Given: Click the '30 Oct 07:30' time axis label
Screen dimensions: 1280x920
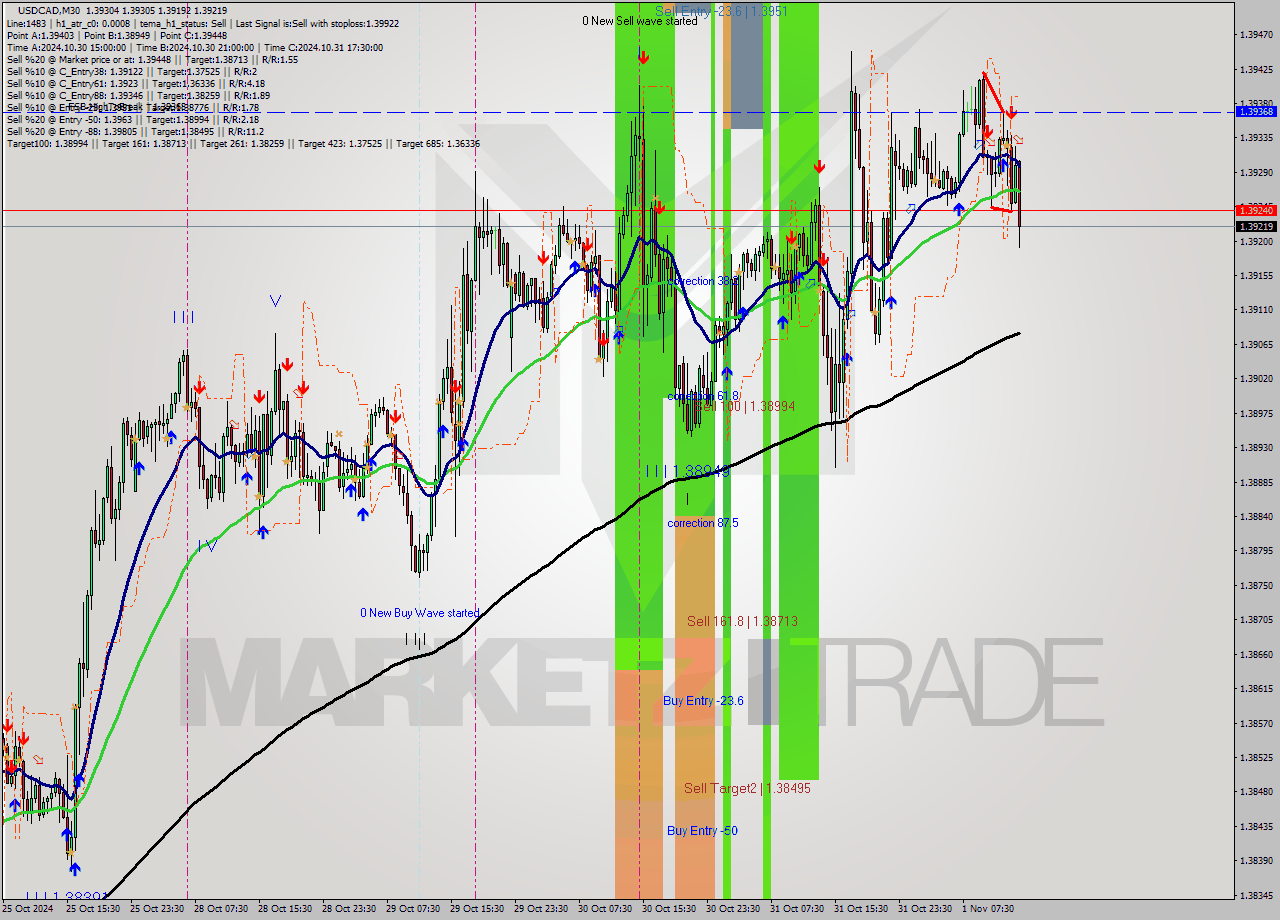Looking at the screenshot, I should pos(605,909).
